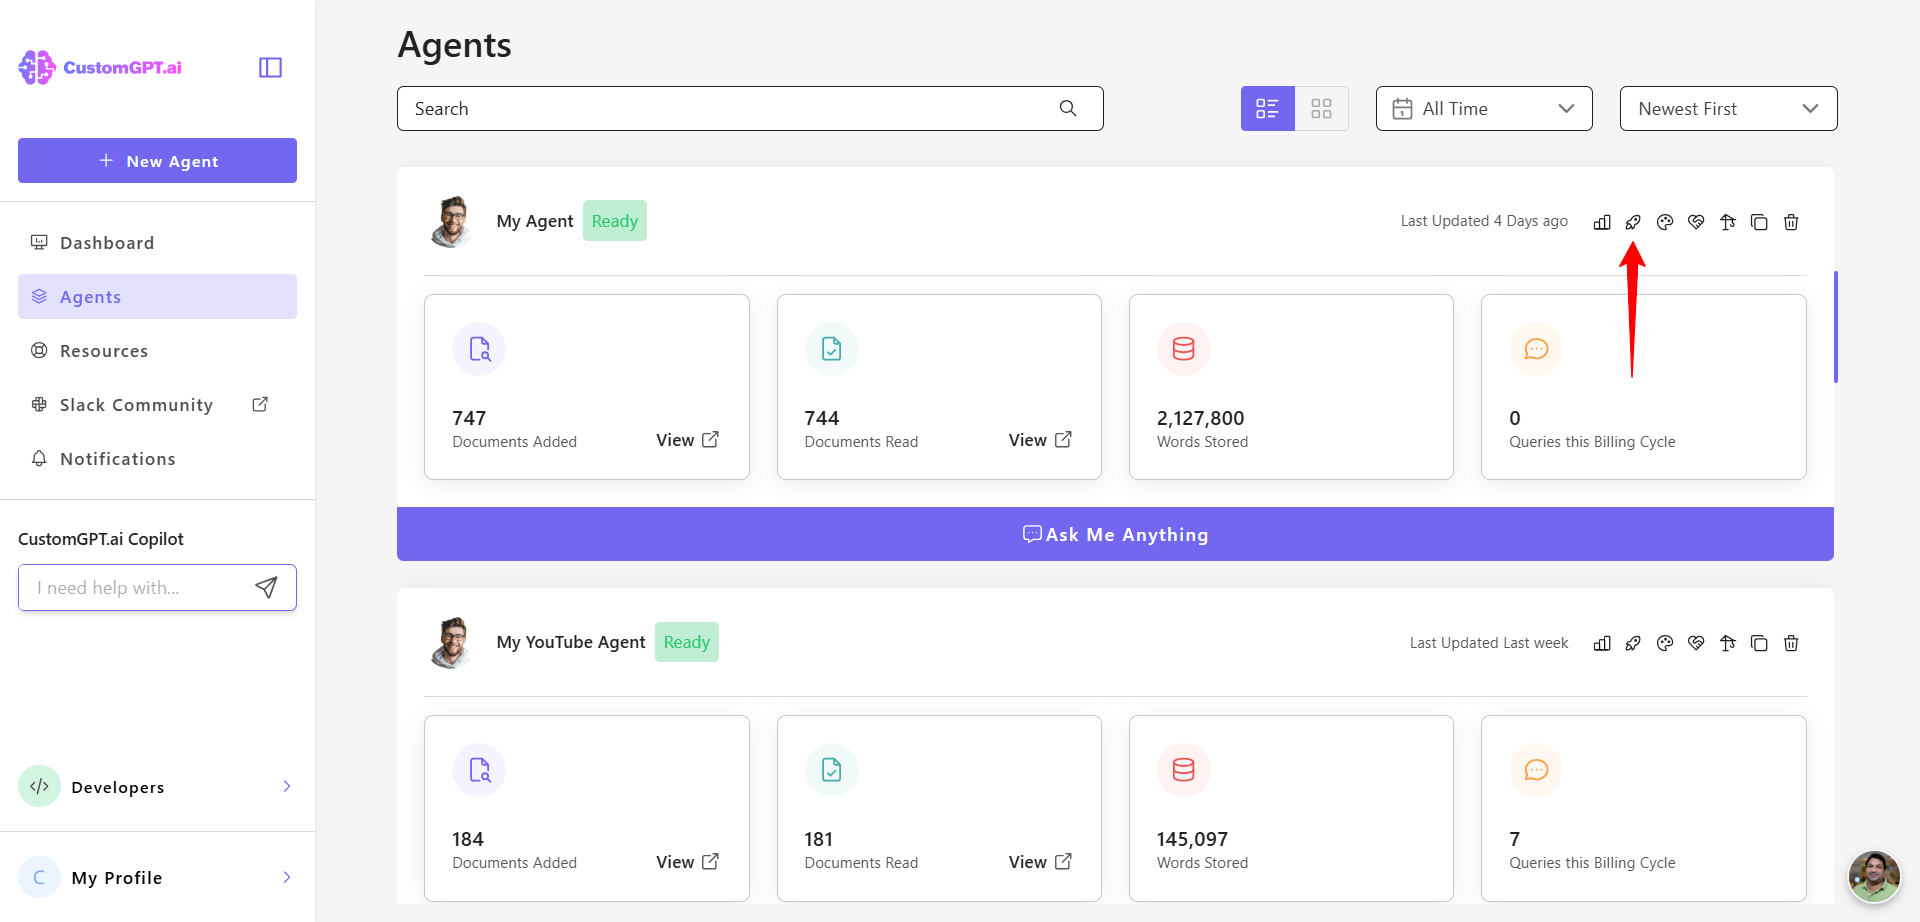Click the beach umbrella icon for My YouTube Agent
The width and height of the screenshot is (1920, 922).
pos(1728,643)
